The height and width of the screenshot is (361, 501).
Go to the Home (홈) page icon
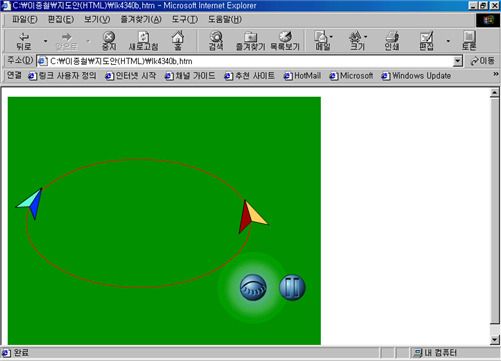click(x=178, y=41)
